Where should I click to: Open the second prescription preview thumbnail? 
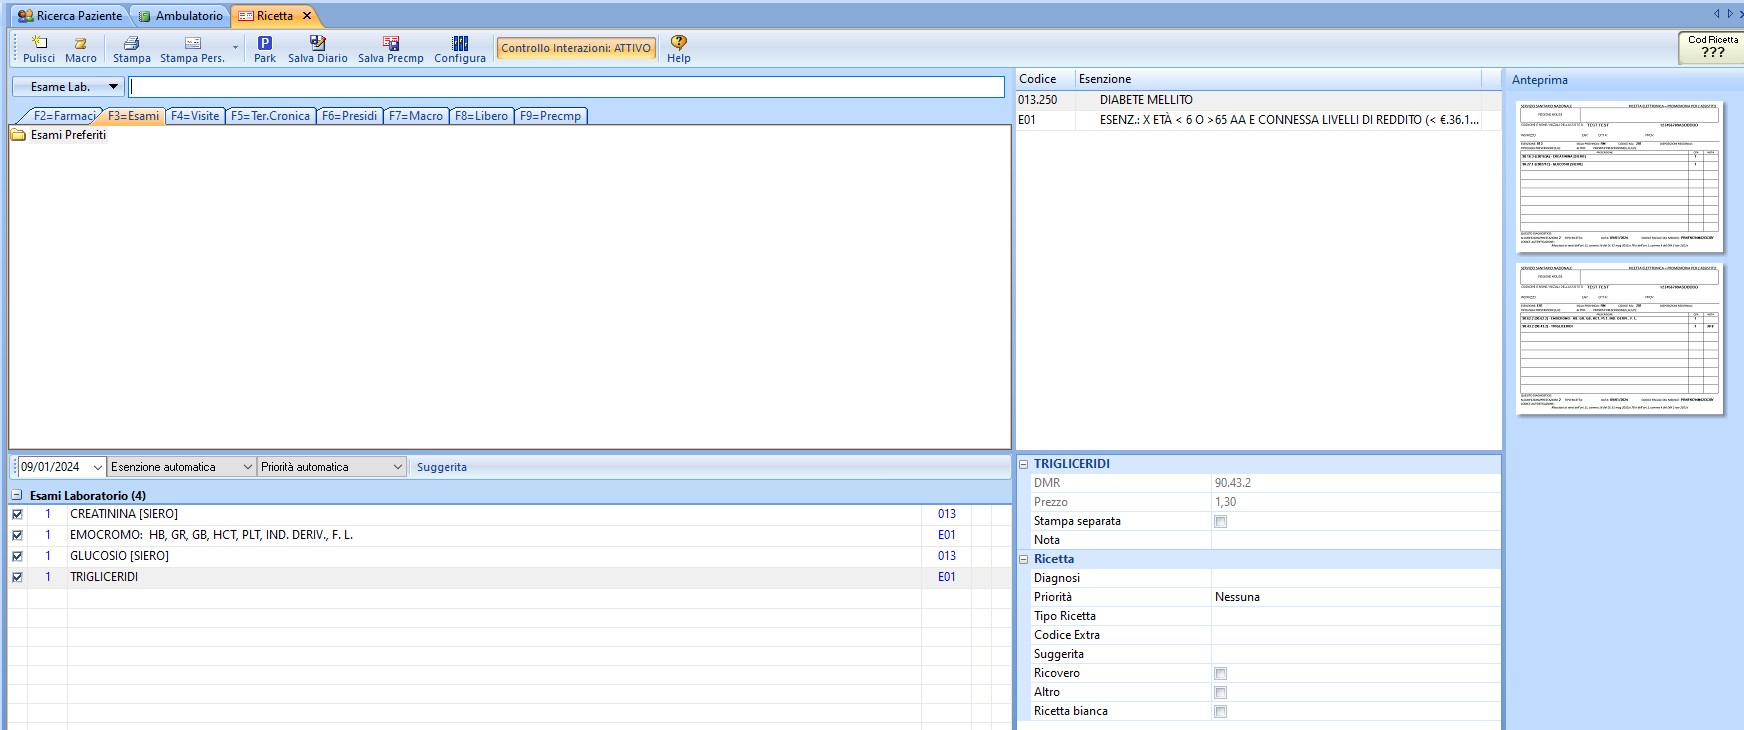pos(1619,338)
